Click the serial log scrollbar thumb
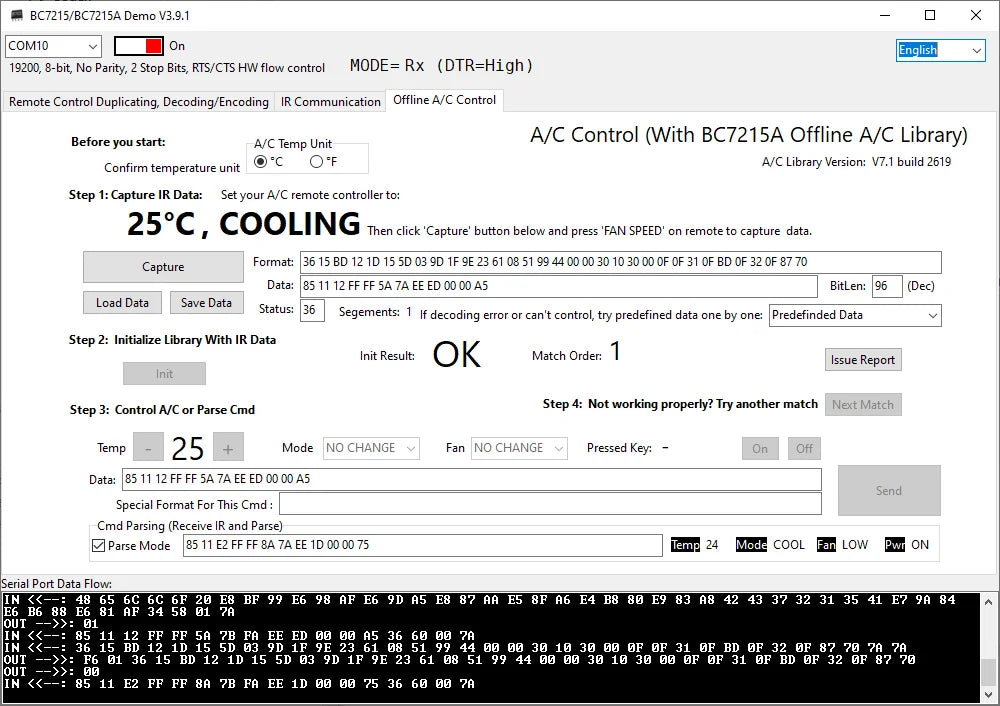The height and width of the screenshot is (706, 1000). point(989,672)
